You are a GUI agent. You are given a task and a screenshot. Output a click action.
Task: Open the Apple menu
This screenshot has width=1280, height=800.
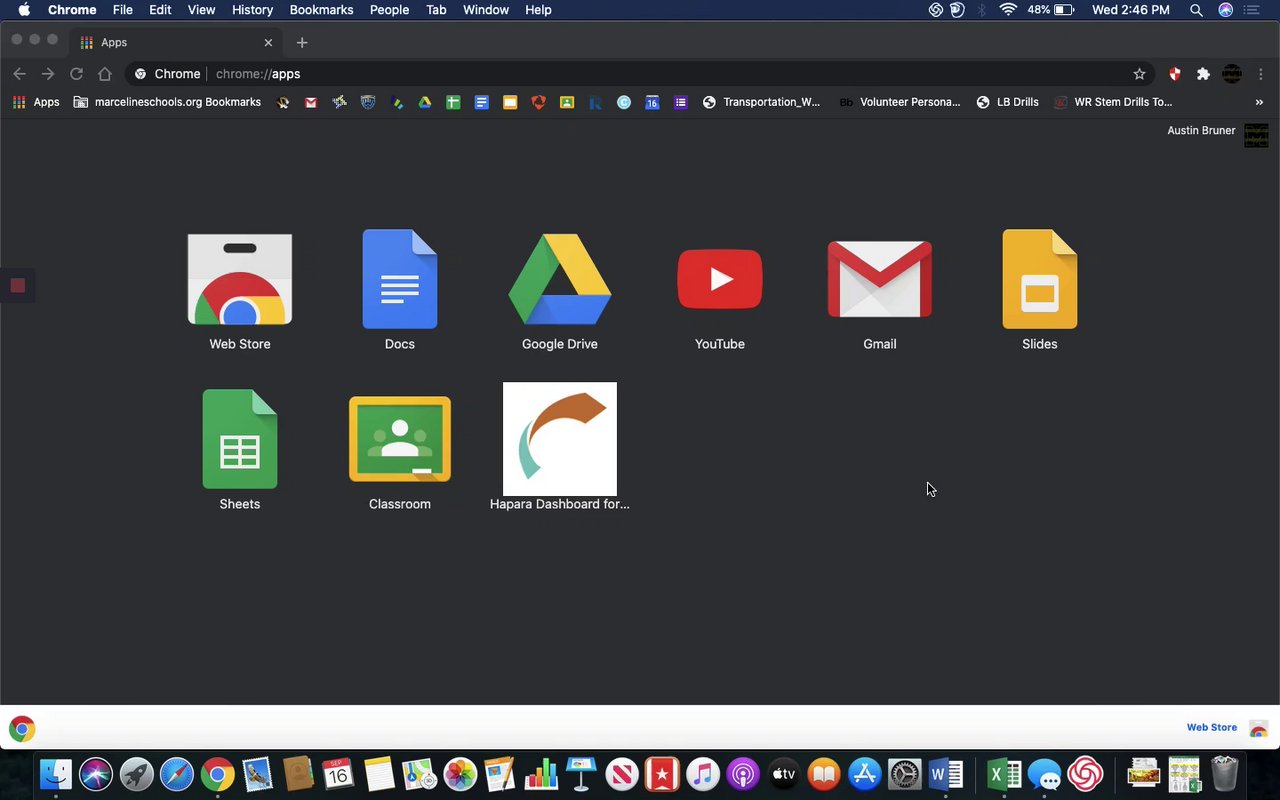click(24, 10)
